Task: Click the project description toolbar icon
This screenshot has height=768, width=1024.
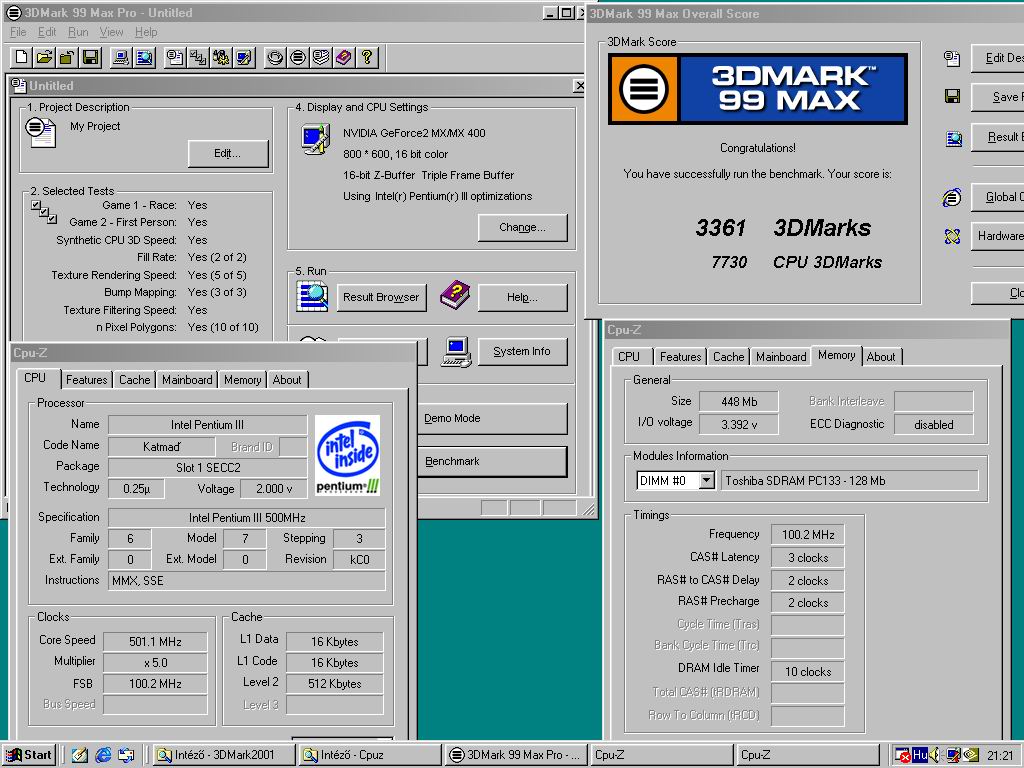Action: (175, 57)
